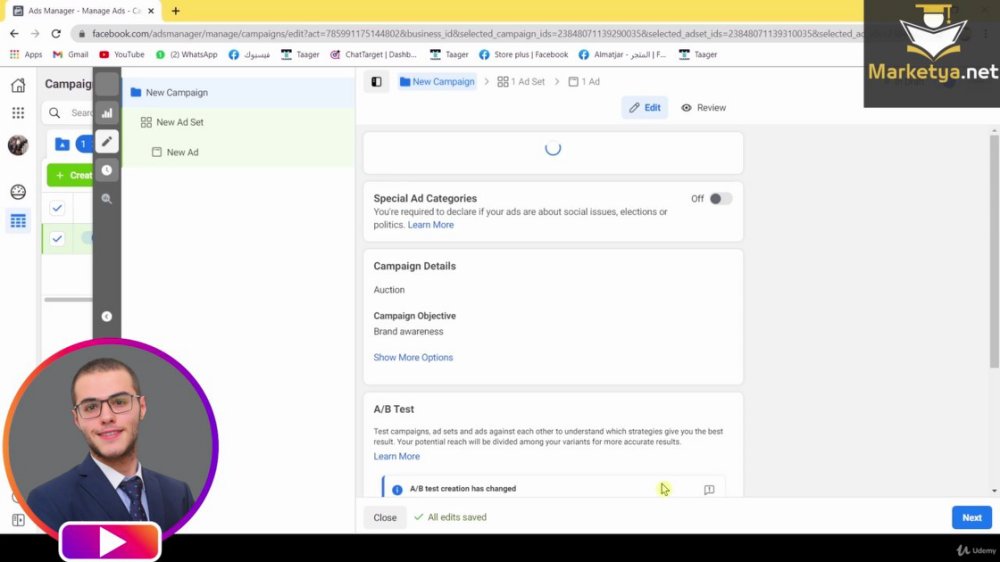Click the browser address bar
Image resolution: width=1000 pixels, height=562 pixels.
click(472, 33)
